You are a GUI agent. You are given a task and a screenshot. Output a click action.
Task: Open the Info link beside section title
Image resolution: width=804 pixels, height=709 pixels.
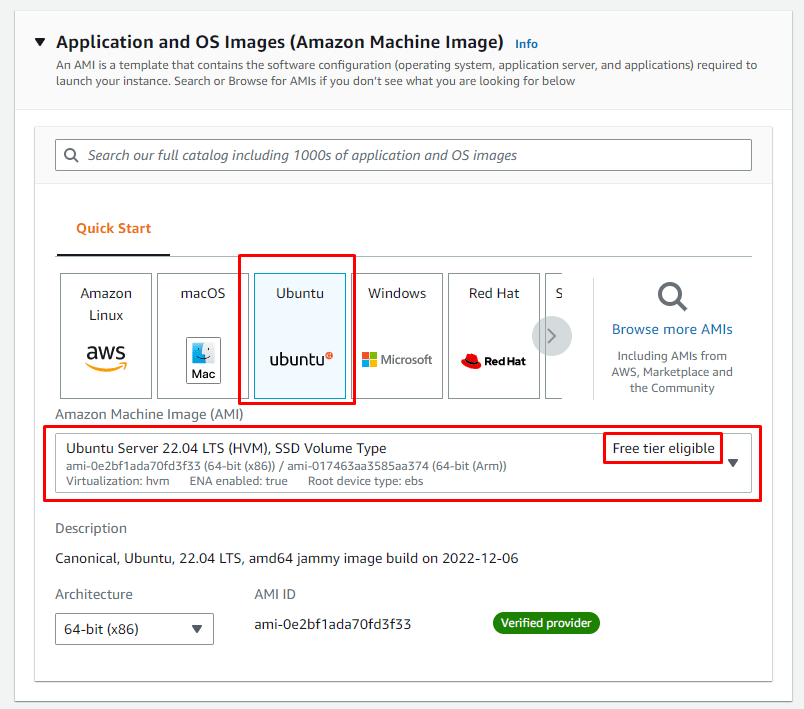(526, 44)
